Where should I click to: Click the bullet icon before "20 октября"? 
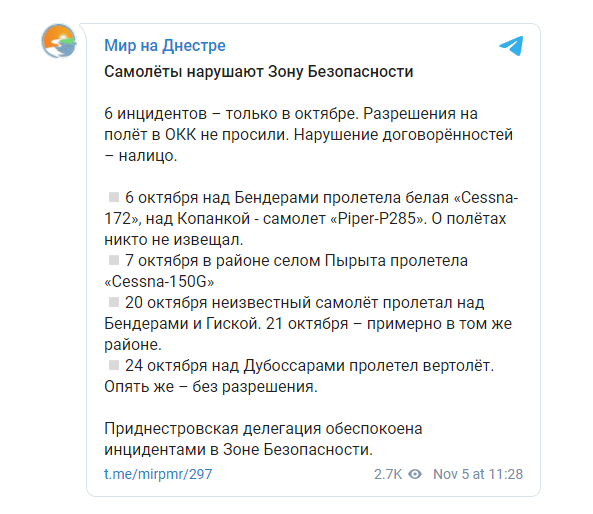point(113,302)
